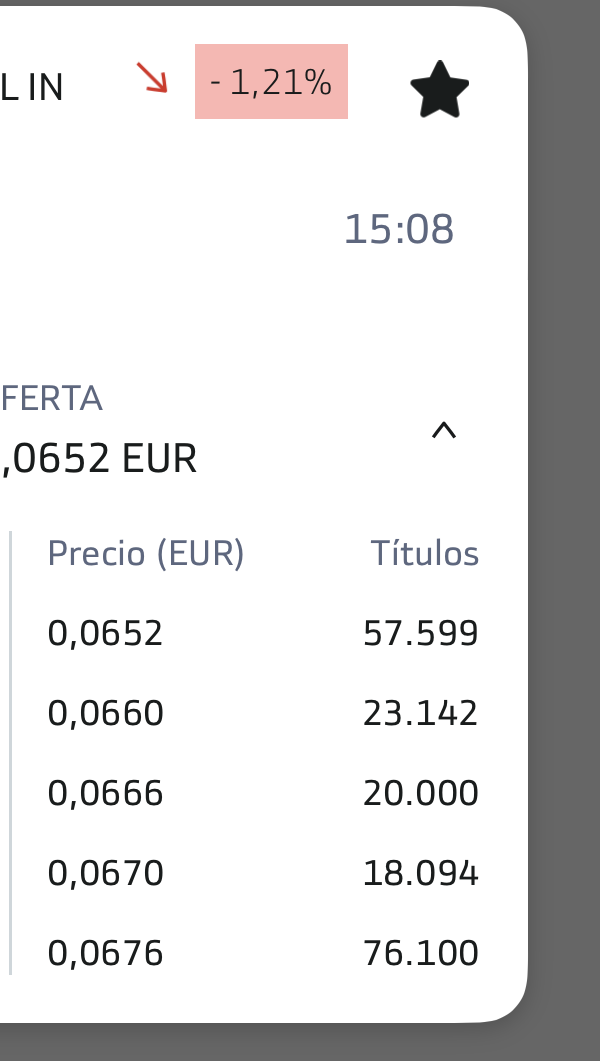600x1061 pixels.
Task: Select the 0,0660 price row
Action: pyautogui.click(x=105, y=713)
